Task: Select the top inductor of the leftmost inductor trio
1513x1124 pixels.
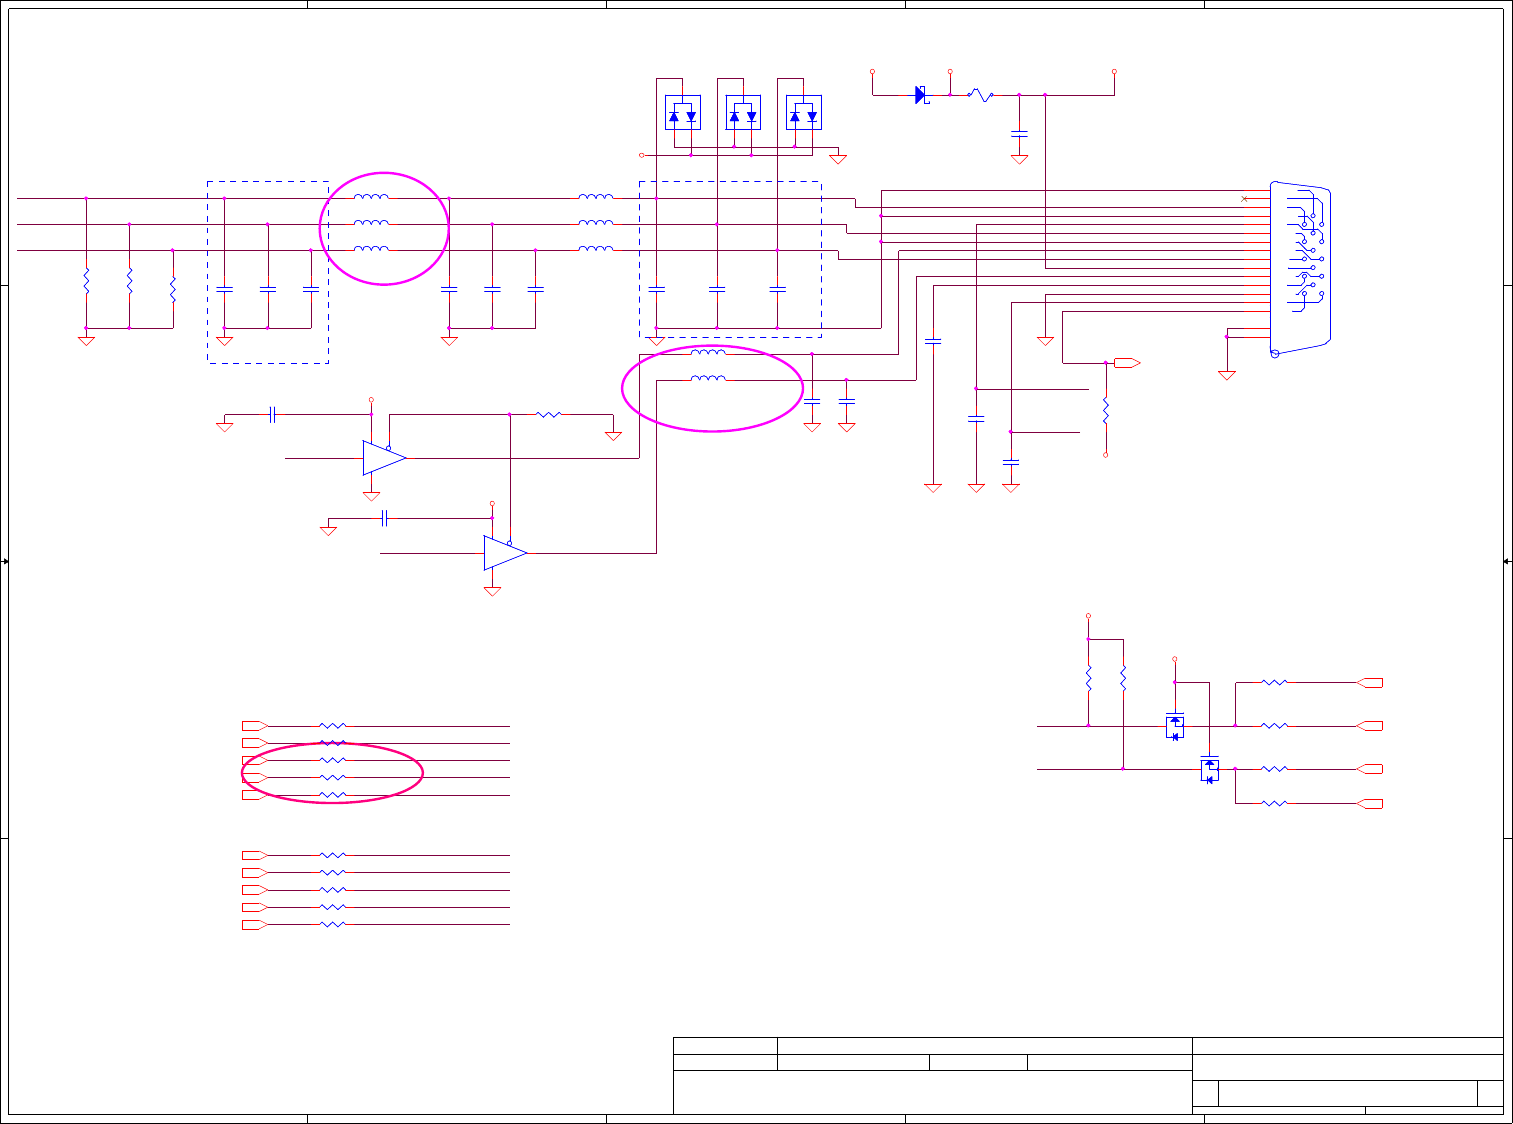Action: 372,197
